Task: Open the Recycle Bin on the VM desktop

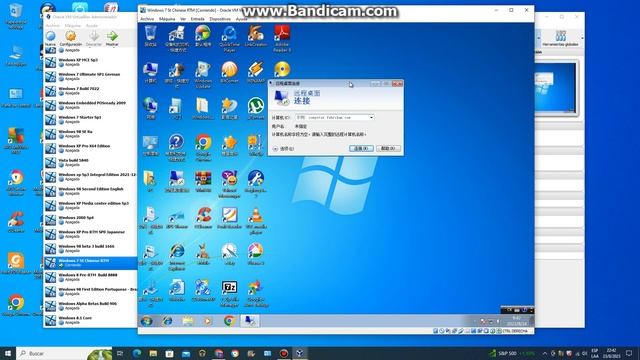Action: [150, 35]
